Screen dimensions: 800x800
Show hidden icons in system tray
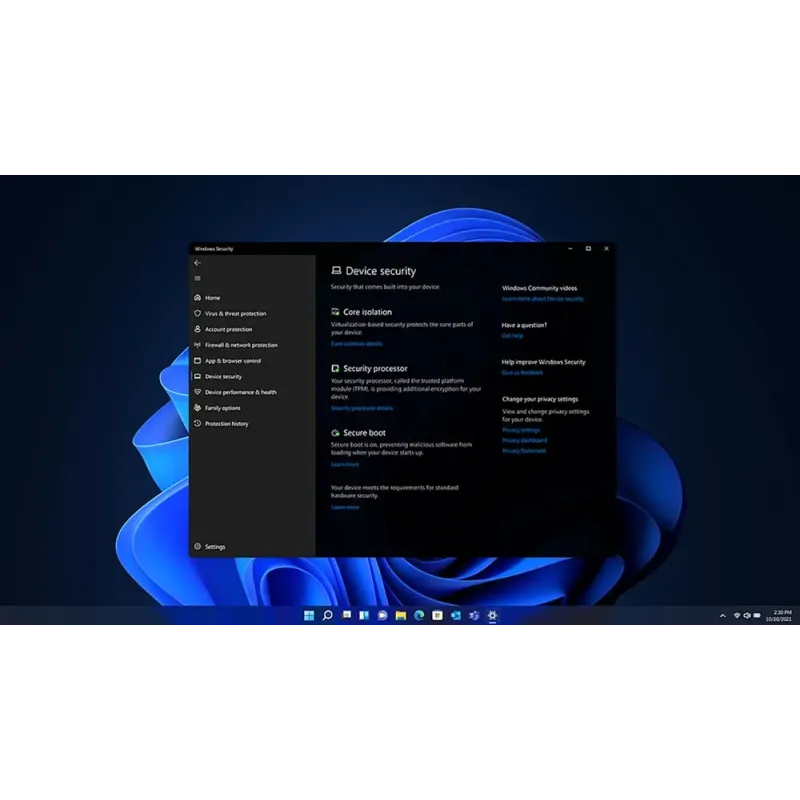722,616
